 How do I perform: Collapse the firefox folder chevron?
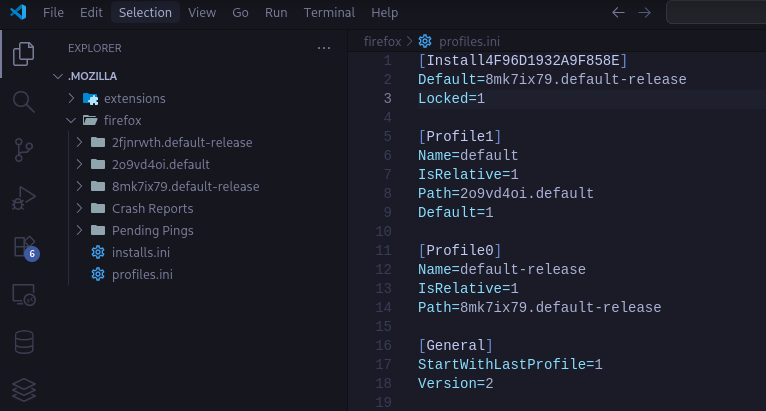pos(71,120)
